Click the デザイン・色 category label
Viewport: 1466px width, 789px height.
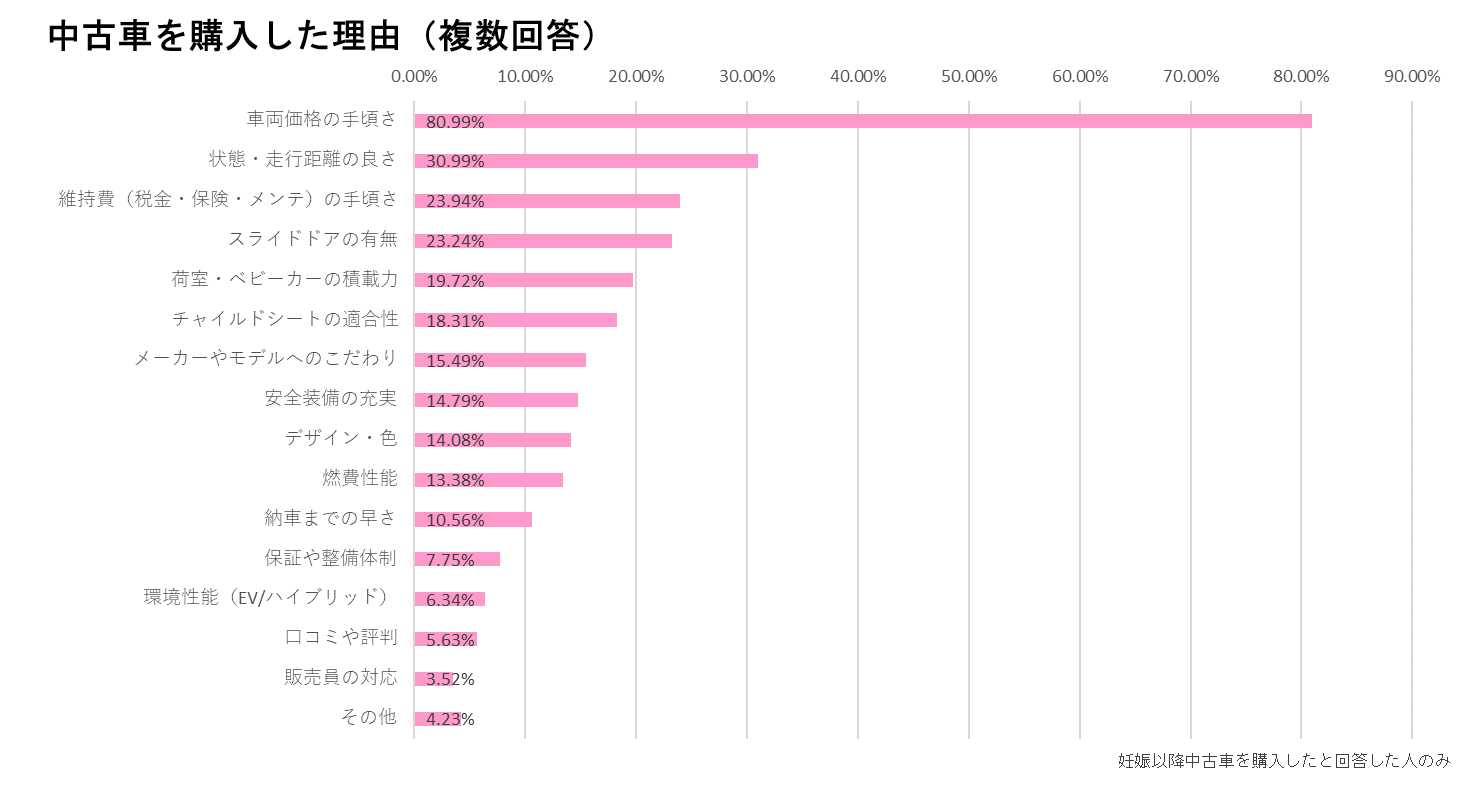tap(340, 438)
